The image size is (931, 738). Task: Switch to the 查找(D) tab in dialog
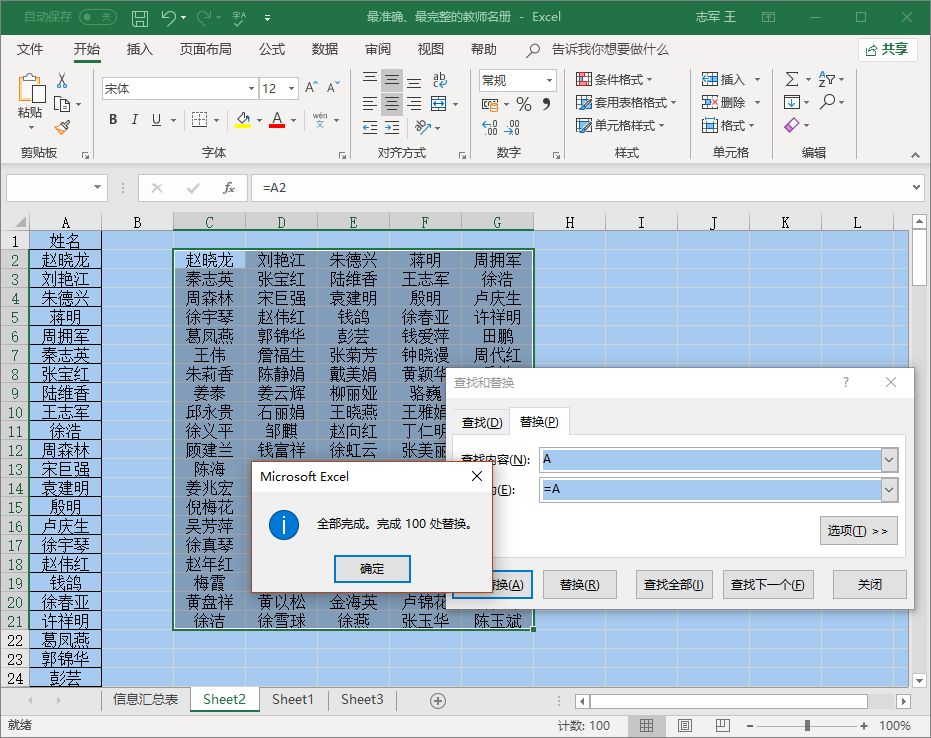pos(482,422)
